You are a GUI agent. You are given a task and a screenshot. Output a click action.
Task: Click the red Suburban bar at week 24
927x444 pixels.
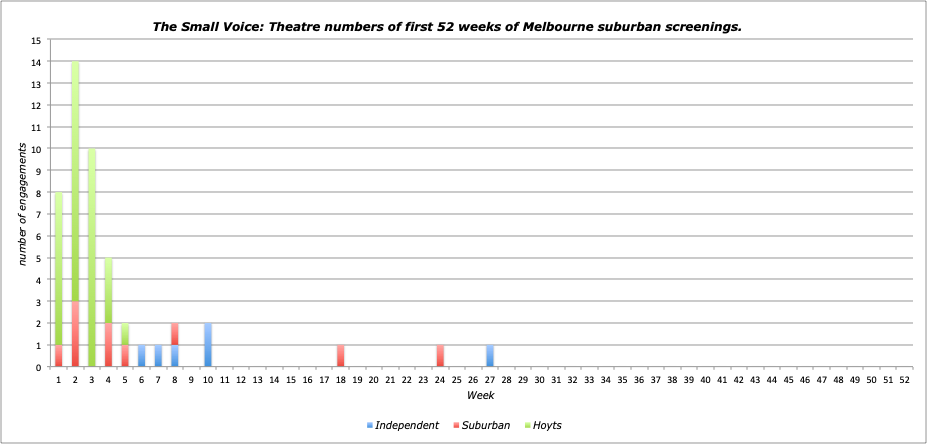439,356
